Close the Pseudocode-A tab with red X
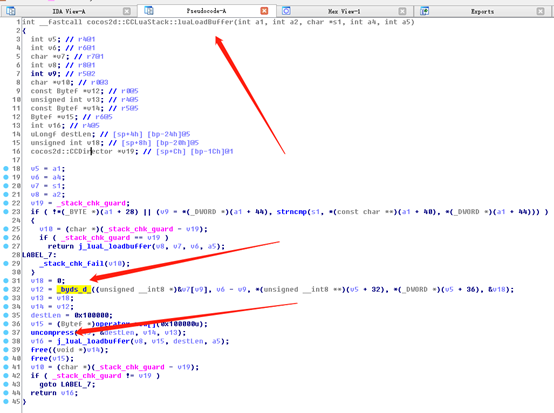554x413 pixels. click(264, 11)
